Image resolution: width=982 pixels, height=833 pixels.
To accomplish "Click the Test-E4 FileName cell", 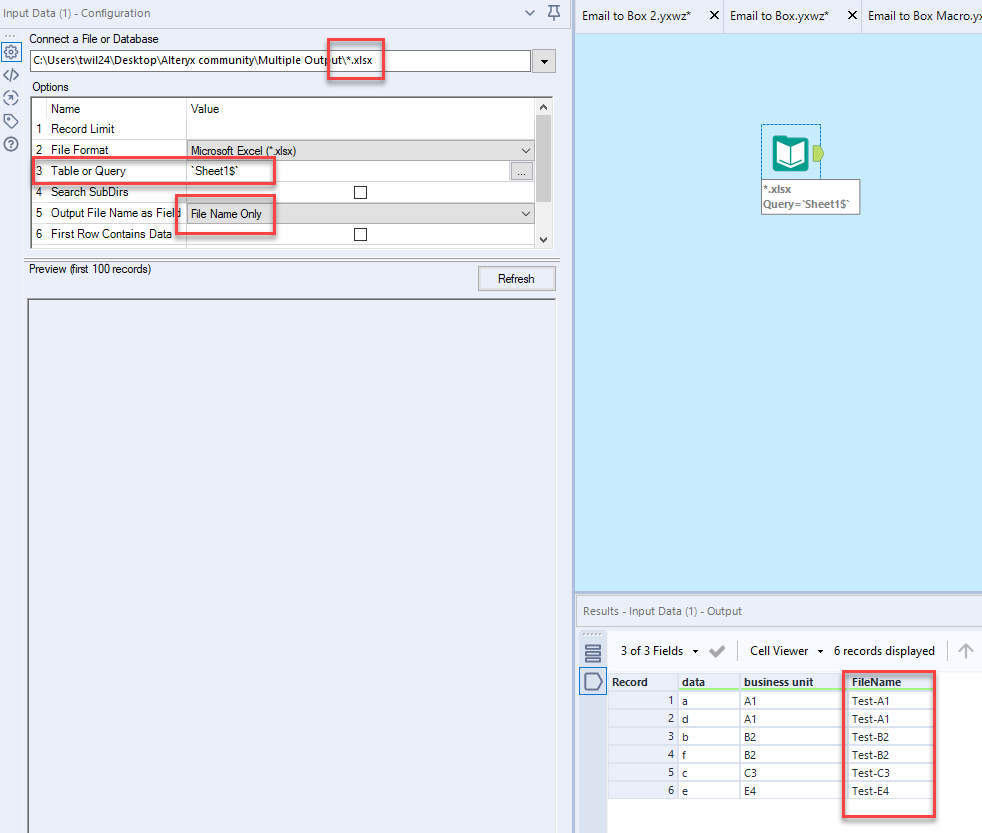I will [889, 791].
